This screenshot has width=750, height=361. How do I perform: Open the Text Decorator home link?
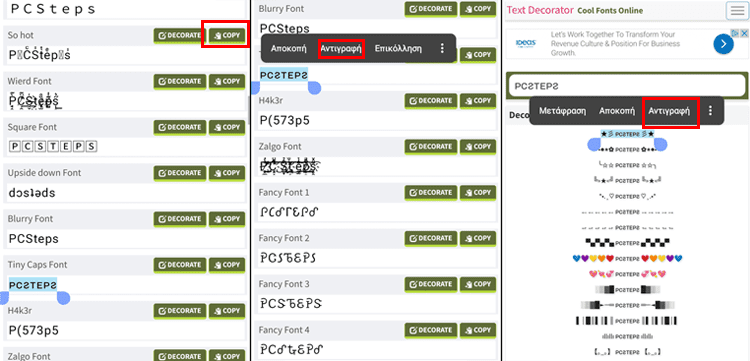[x=540, y=10]
